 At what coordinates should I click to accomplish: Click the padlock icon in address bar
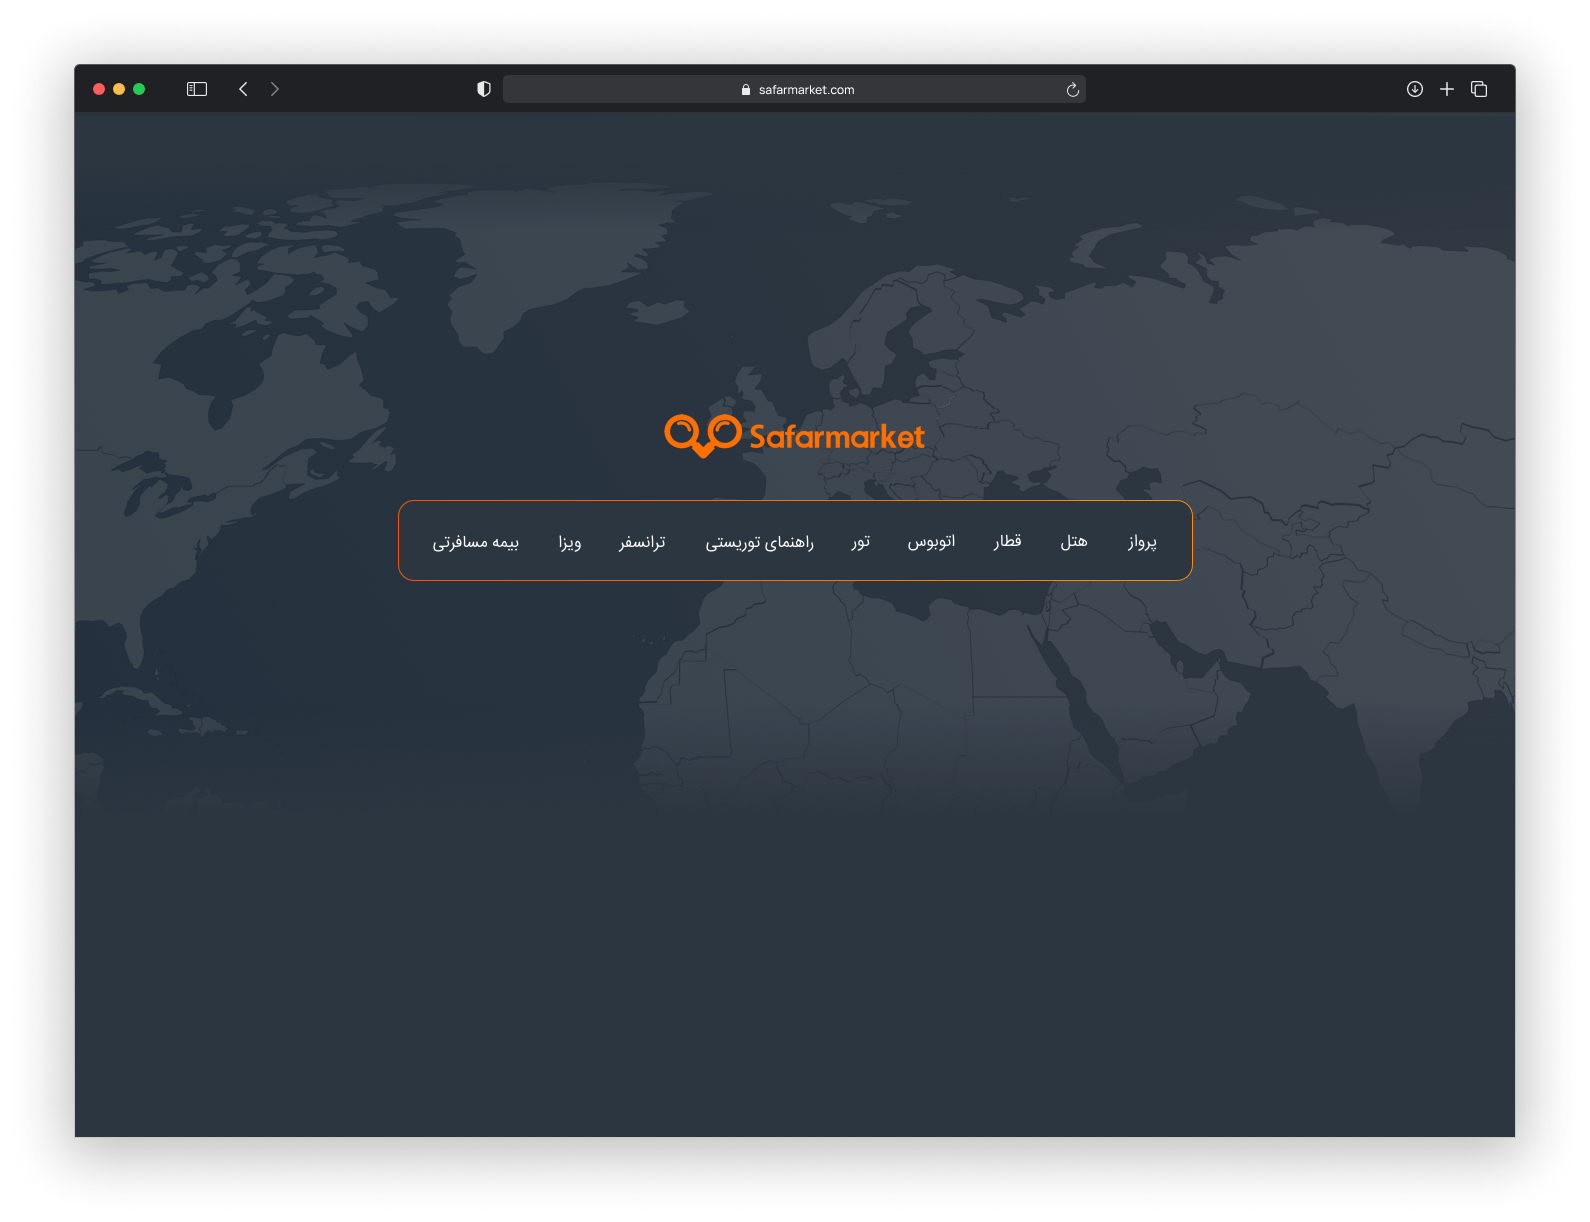pos(746,90)
